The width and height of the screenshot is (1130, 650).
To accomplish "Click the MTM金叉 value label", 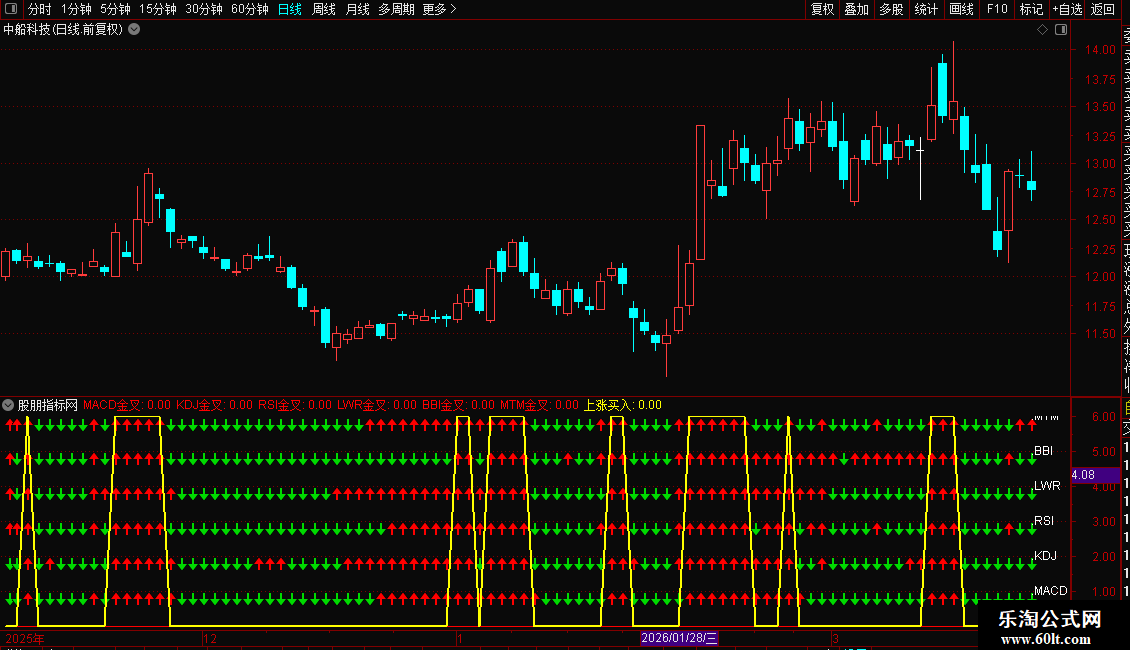I will click(540, 405).
